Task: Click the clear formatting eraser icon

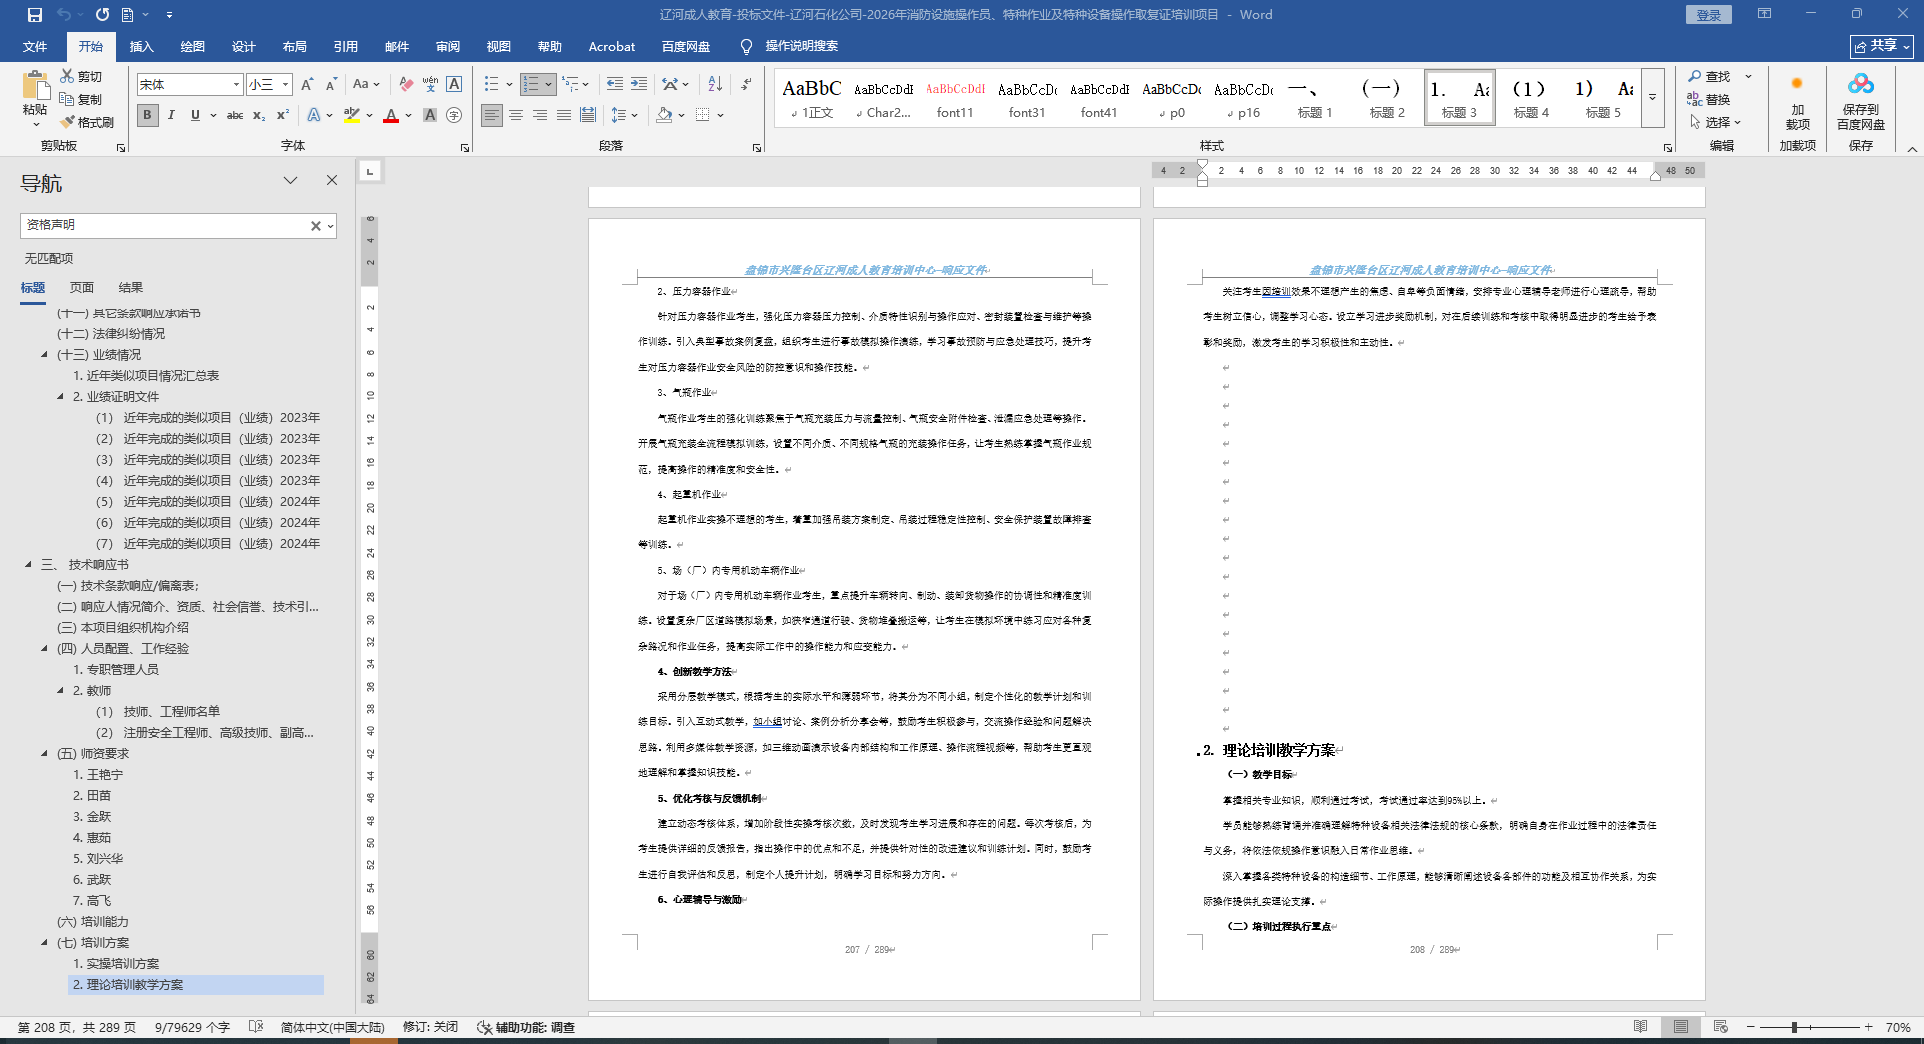Action: click(405, 85)
